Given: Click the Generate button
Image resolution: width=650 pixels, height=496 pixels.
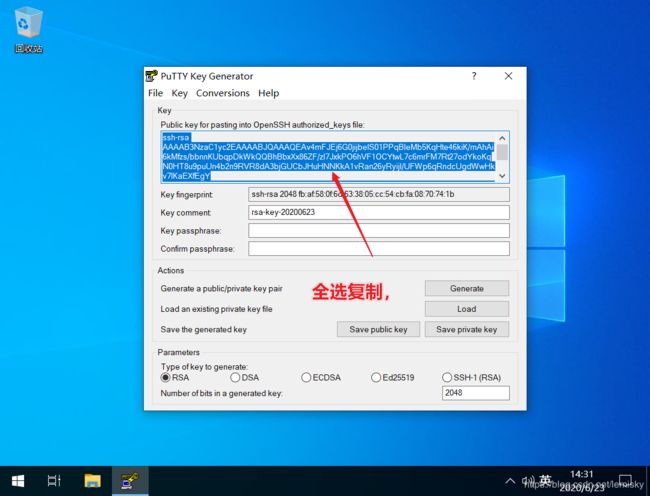Looking at the screenshot, I should coord(467,288).
